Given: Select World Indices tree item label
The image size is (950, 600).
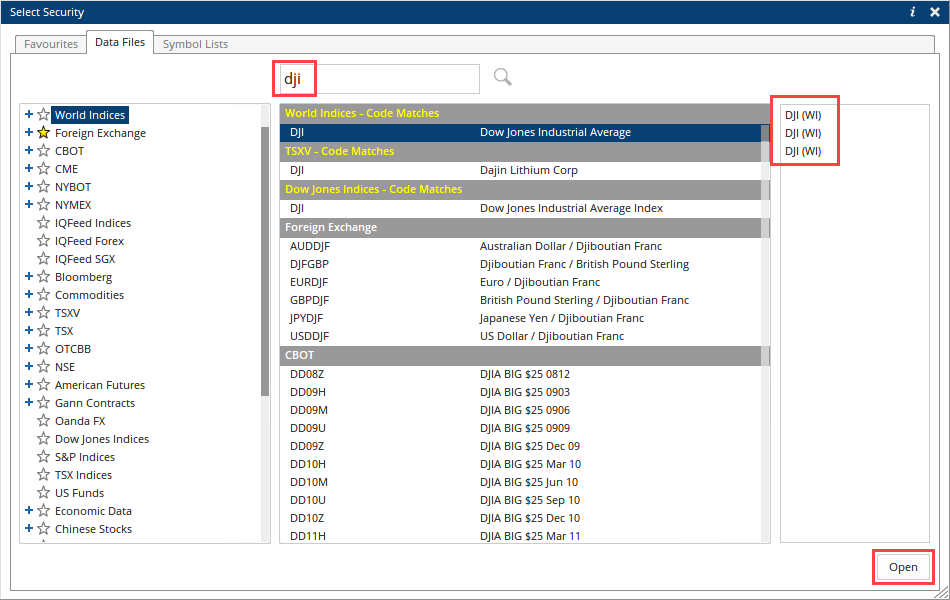Looking at the screenshot, I should (x=90, y=115).
